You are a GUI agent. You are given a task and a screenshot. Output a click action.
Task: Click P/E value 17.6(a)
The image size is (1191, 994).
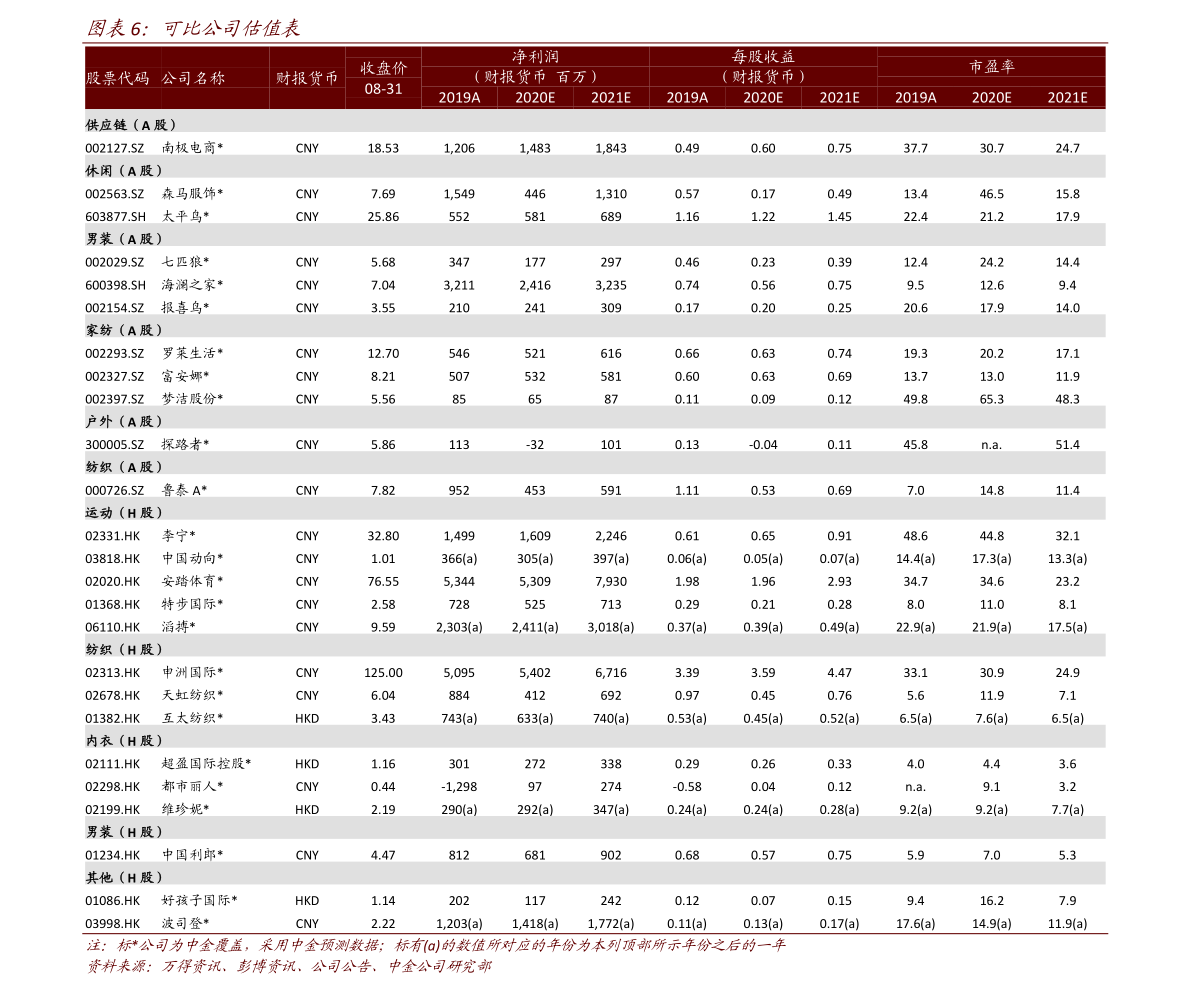[915, 923]
